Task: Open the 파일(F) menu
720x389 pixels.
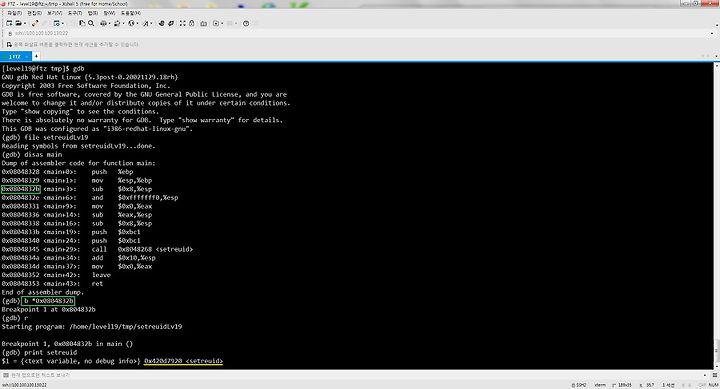Action: coord(15,13)
